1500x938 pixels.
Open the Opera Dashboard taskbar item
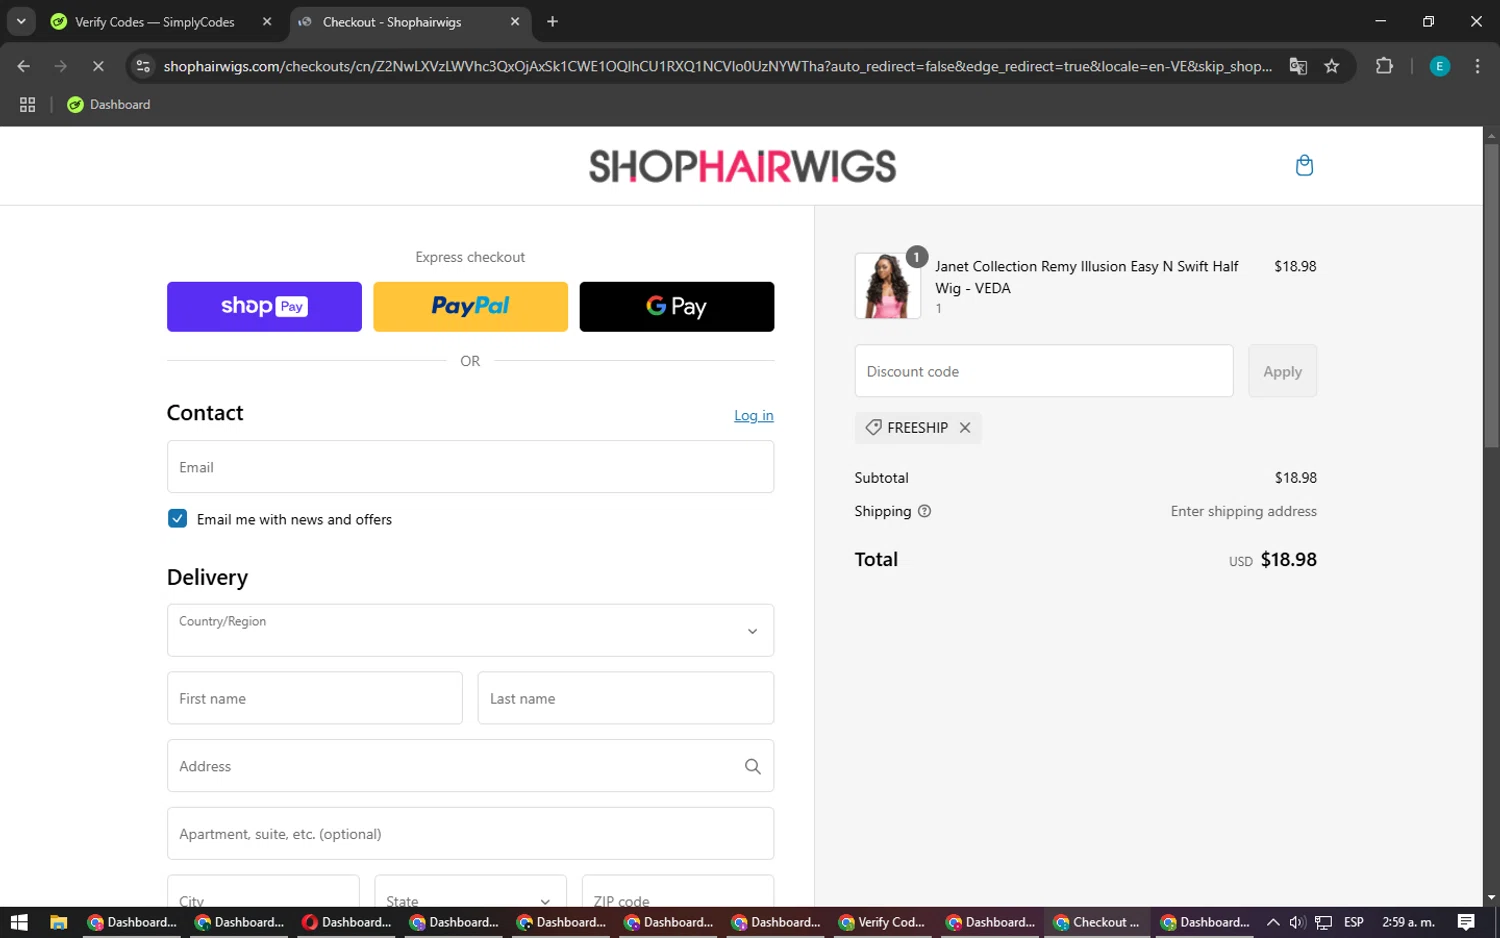[x=346, y=922]
